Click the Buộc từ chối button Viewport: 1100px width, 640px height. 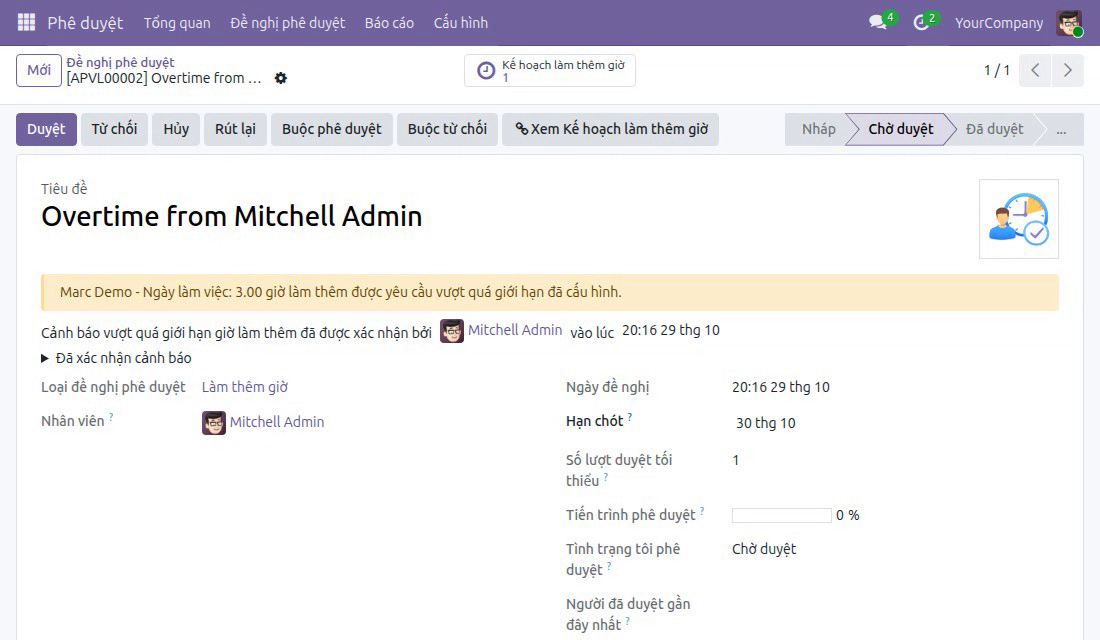click(x=447, y=129)
